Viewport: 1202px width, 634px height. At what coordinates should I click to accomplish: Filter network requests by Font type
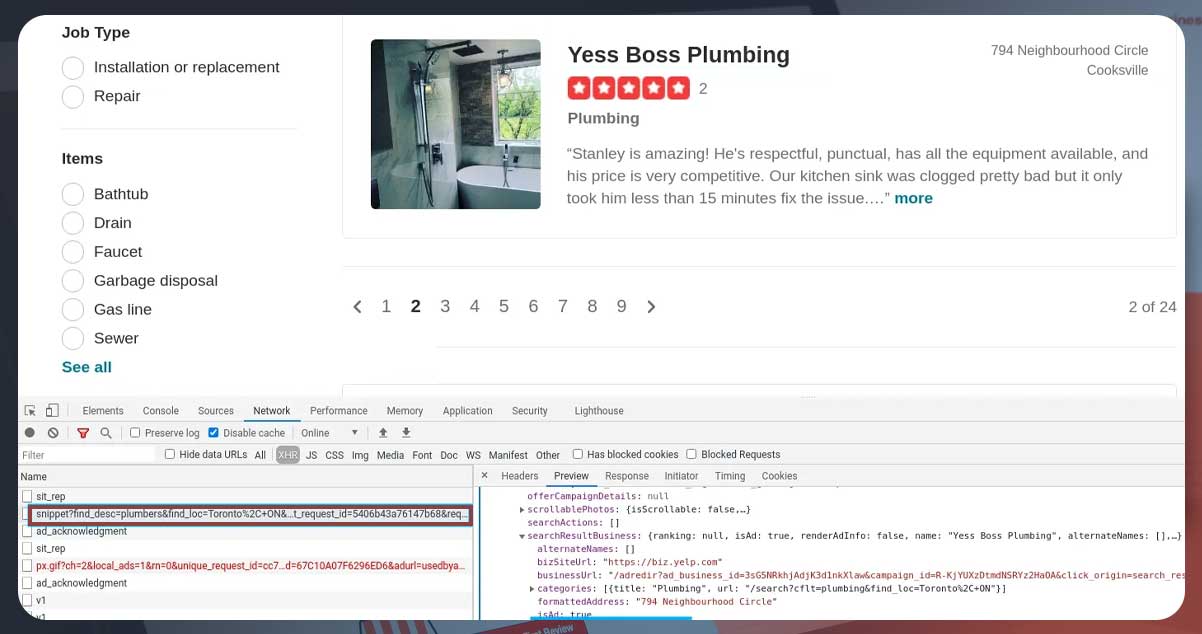pyautogui.click(x=422, y=455)
